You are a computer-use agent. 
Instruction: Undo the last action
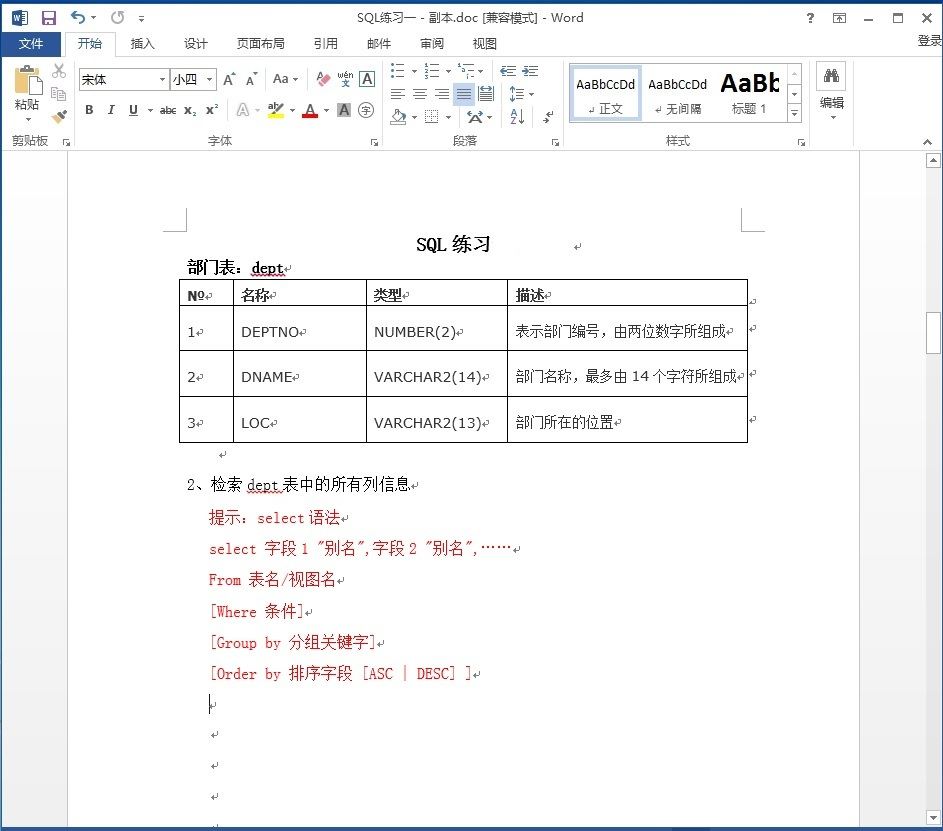click(78, 17)
